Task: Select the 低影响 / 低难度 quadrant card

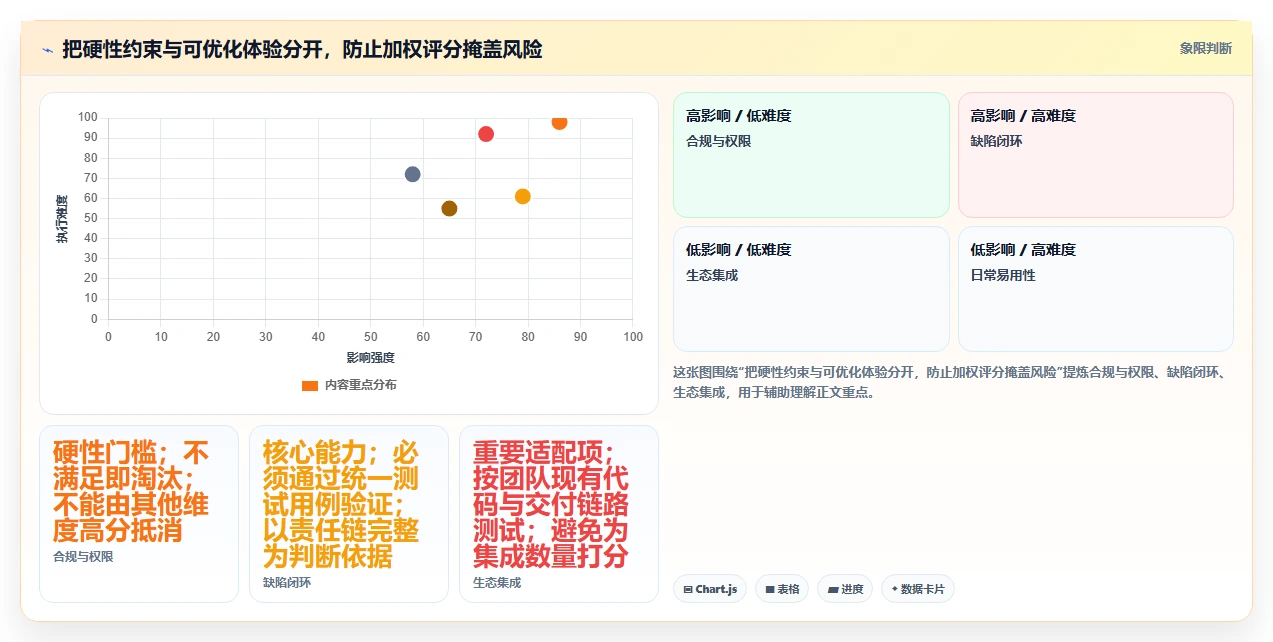Action: tap(811, 289)
